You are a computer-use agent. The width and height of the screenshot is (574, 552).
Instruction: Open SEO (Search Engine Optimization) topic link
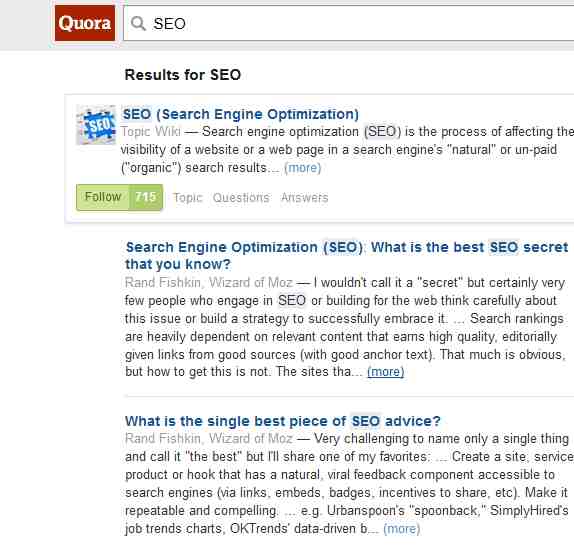point(241,114)
